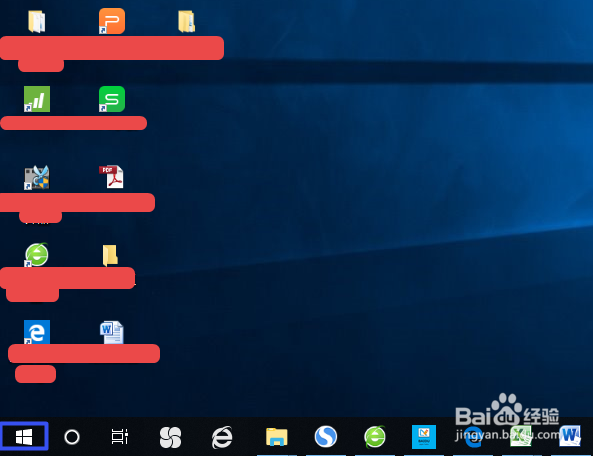
Task: Select the green 360 browser desktop shortcut
Action: pyautogui.click(x=37, y=255)
